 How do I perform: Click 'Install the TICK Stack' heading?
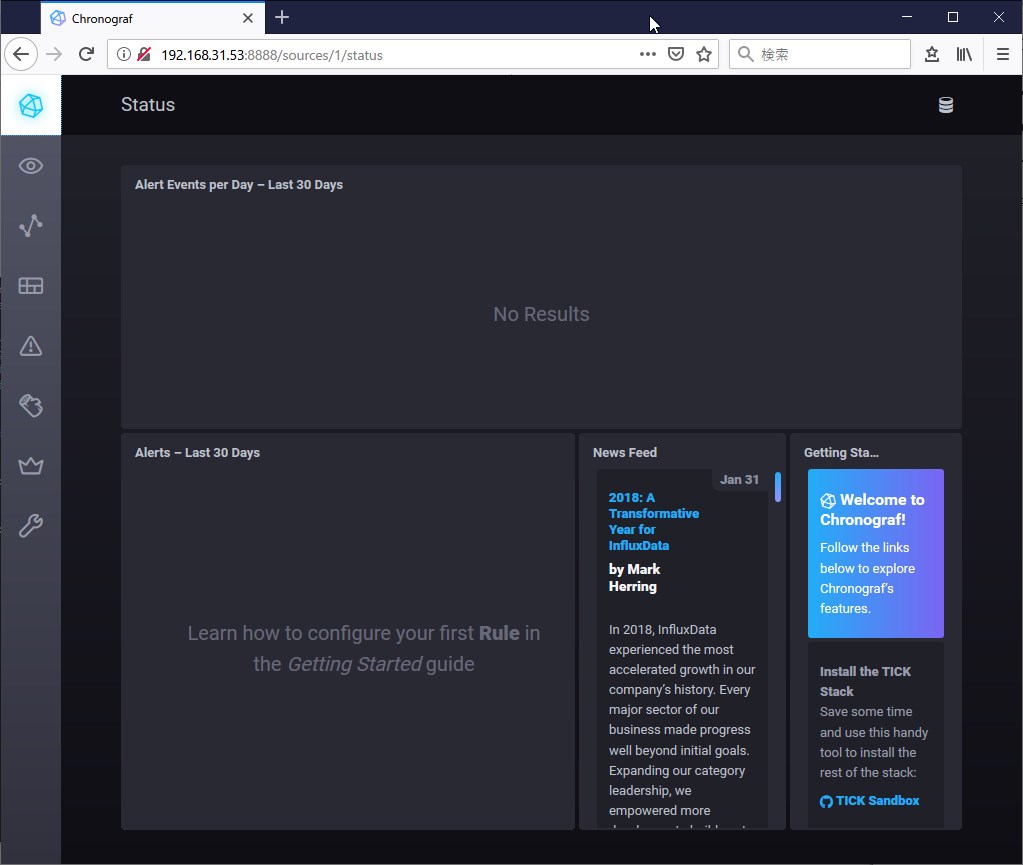point(865,681)
